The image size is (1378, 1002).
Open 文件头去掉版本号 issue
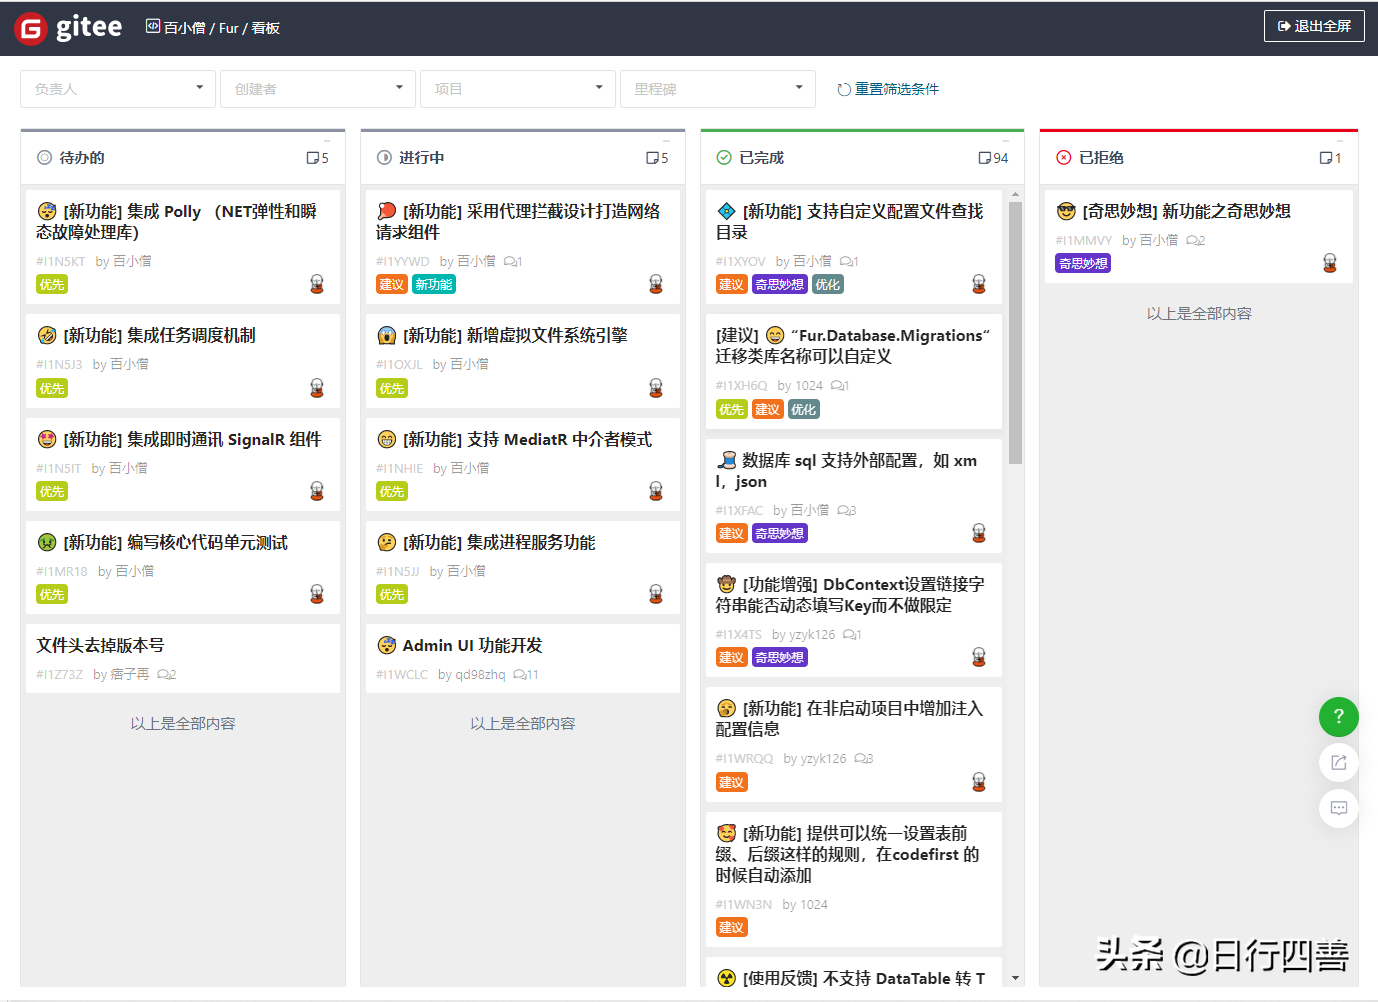(100, 646)
